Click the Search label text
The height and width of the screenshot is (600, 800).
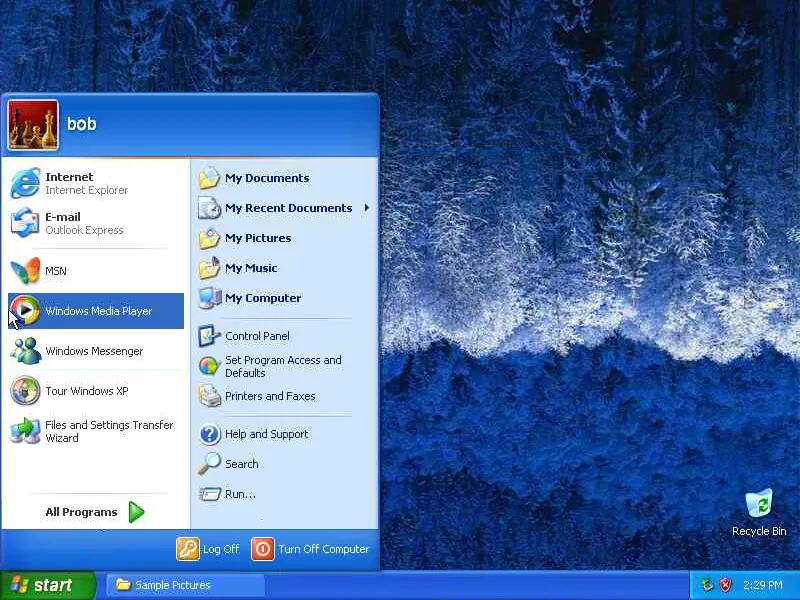point(241,464)
